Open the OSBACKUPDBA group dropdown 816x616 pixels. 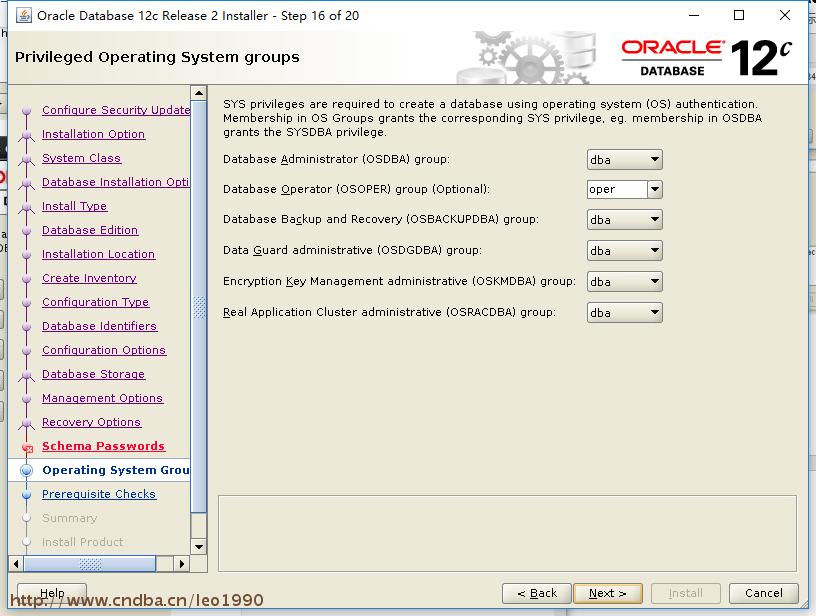pyautogui.click(x=624, y=220)
